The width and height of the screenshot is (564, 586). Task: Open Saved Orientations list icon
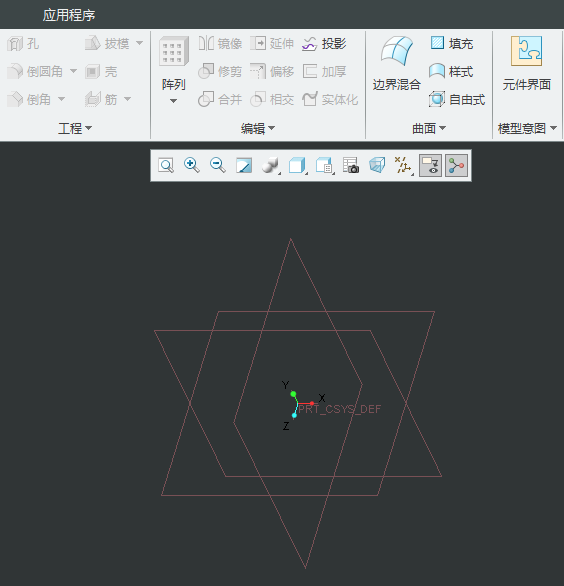pyautogui.click(x=325, y=165)
